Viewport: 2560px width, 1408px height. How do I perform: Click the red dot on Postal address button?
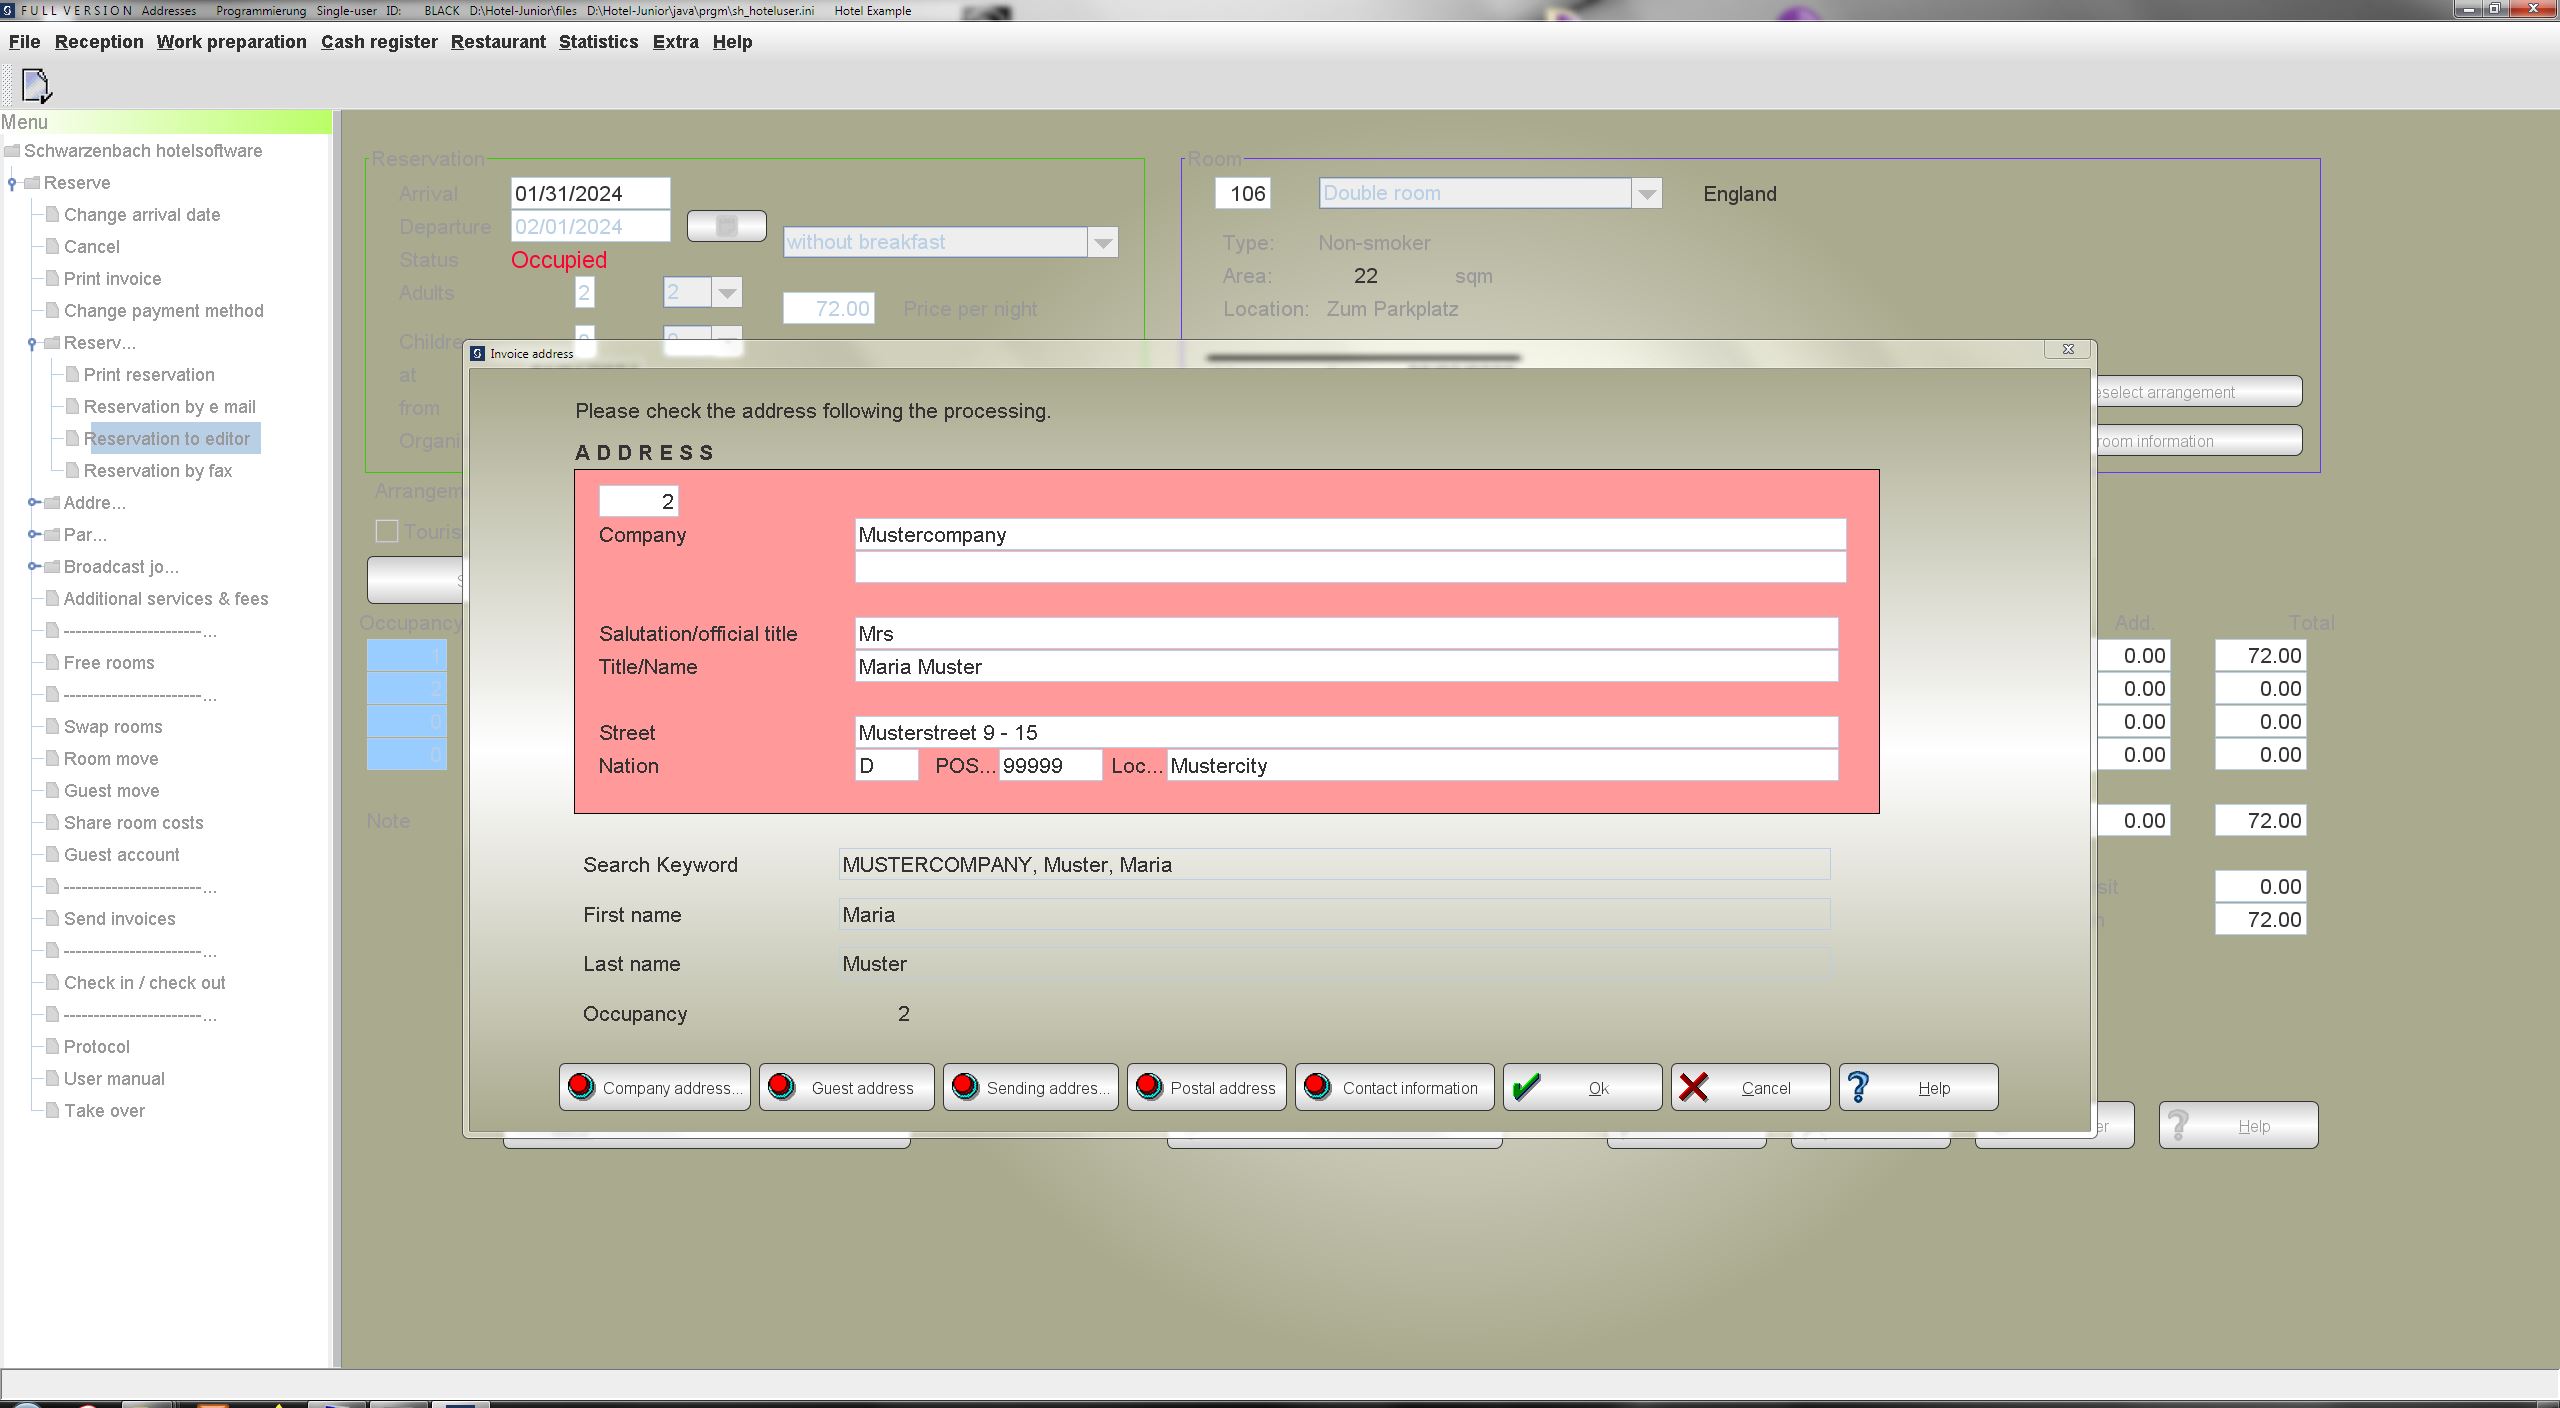pos(1149,1087)
